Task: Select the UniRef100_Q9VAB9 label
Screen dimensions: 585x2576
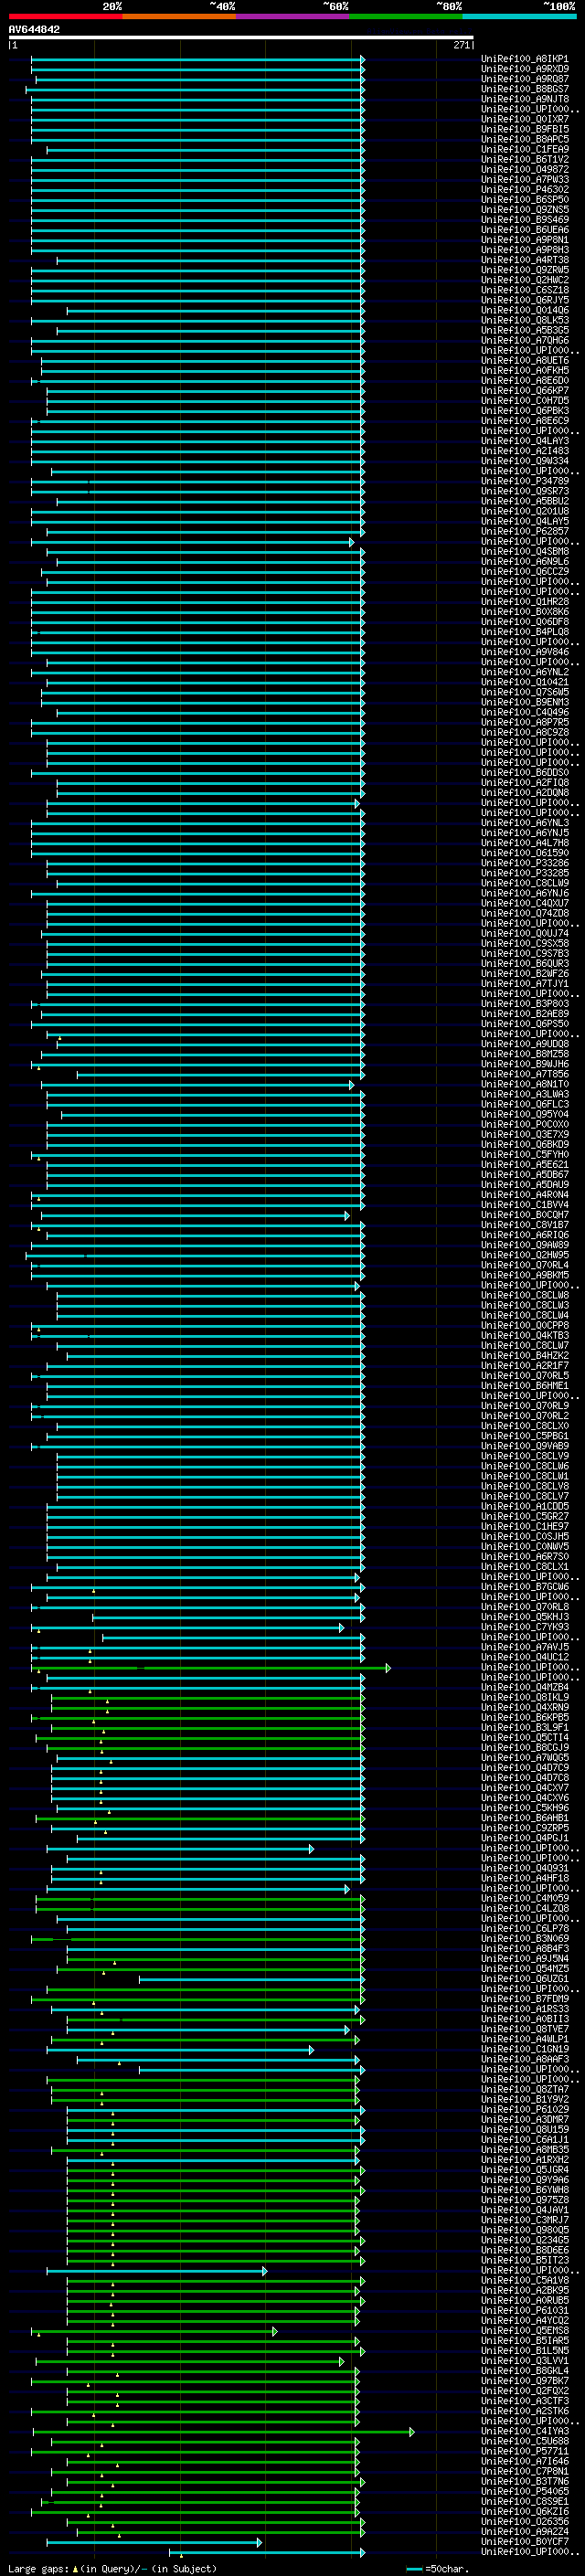Action: click(x=525, y=1446)
